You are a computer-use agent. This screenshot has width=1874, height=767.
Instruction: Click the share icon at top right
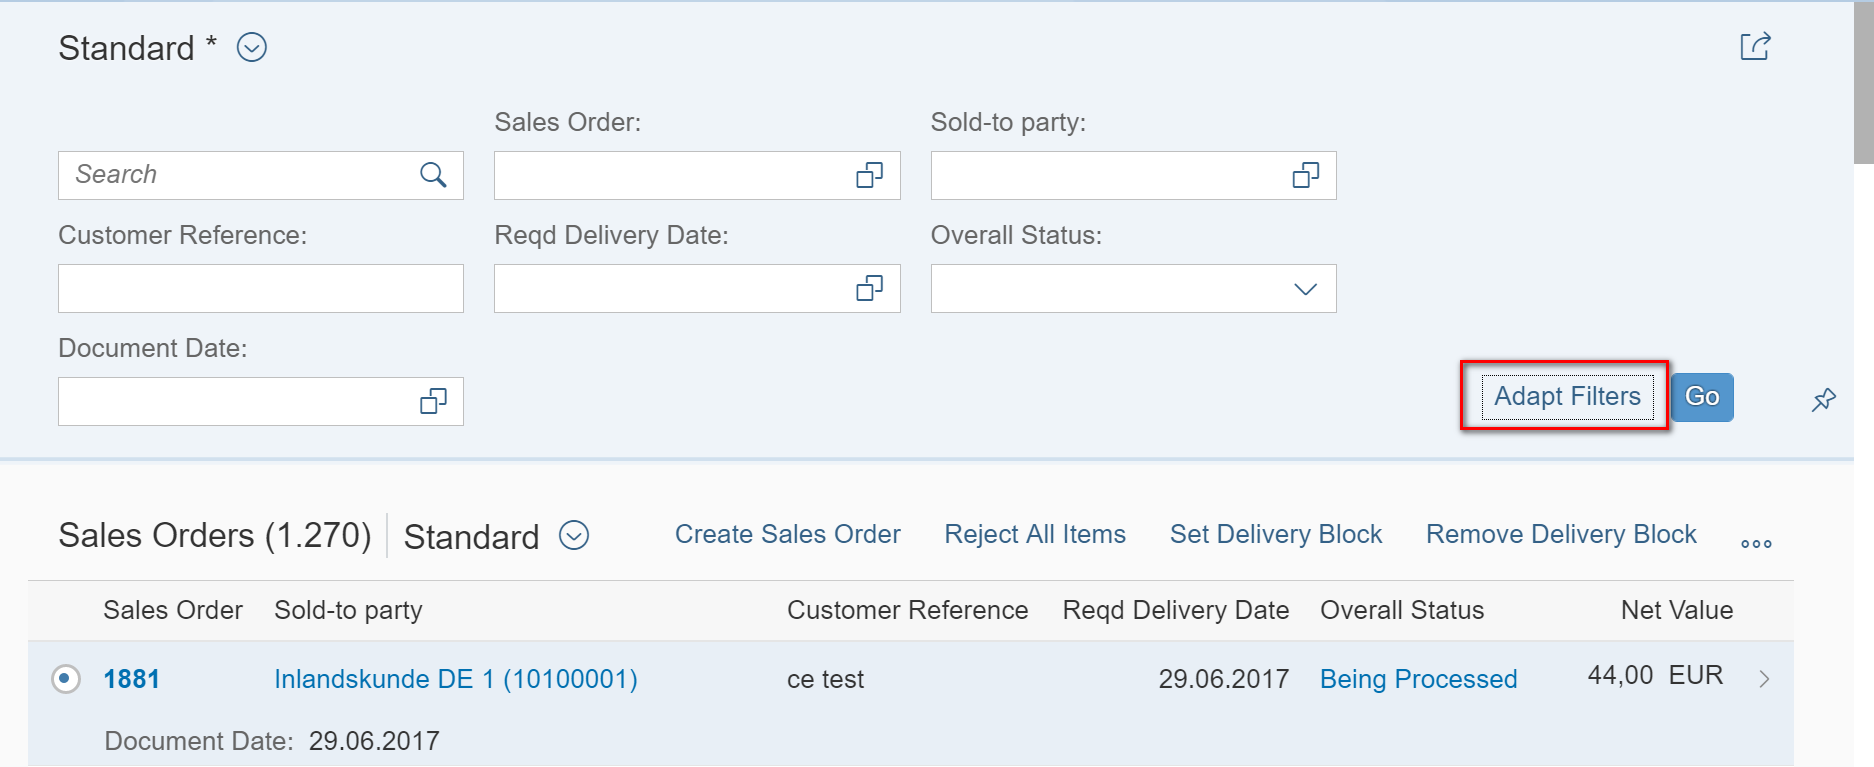pos(1755,46)
